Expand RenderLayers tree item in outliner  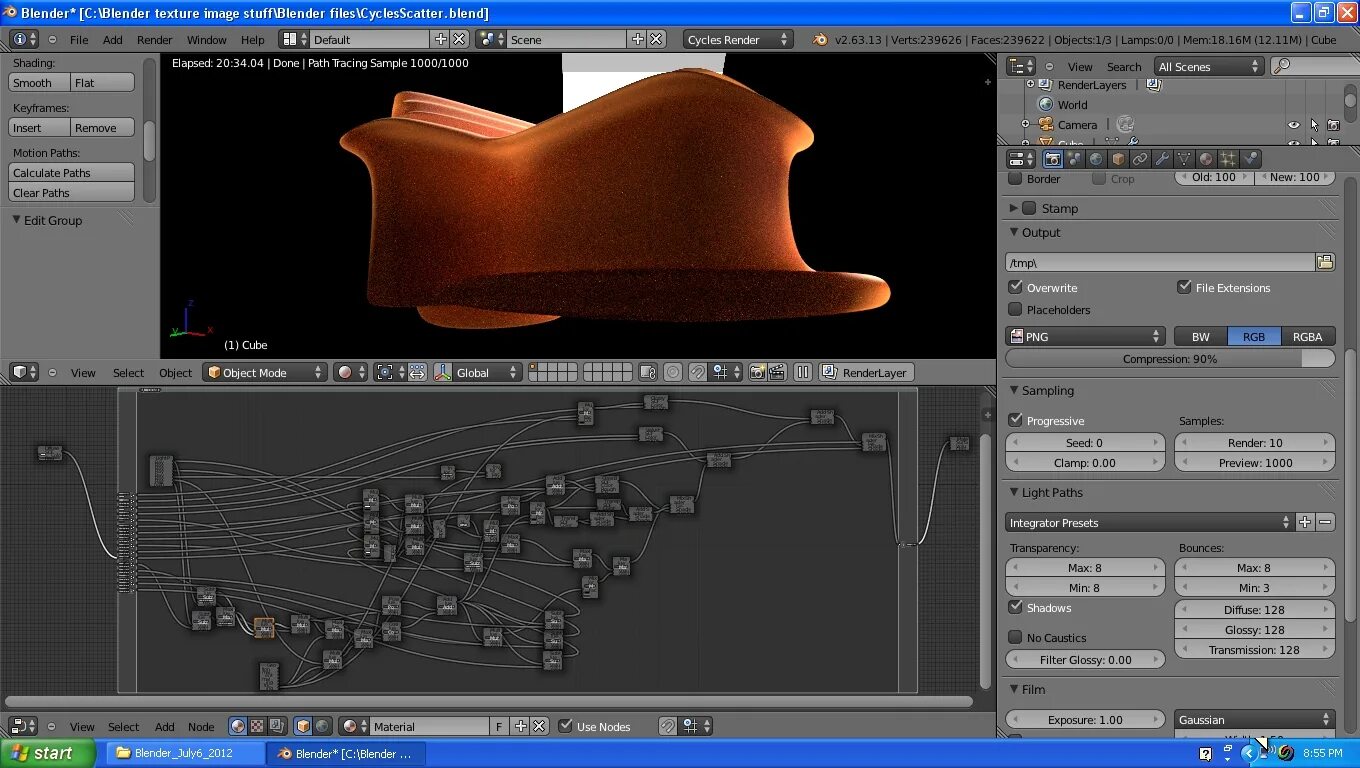pyautogui.click(x=1031, y=85)
